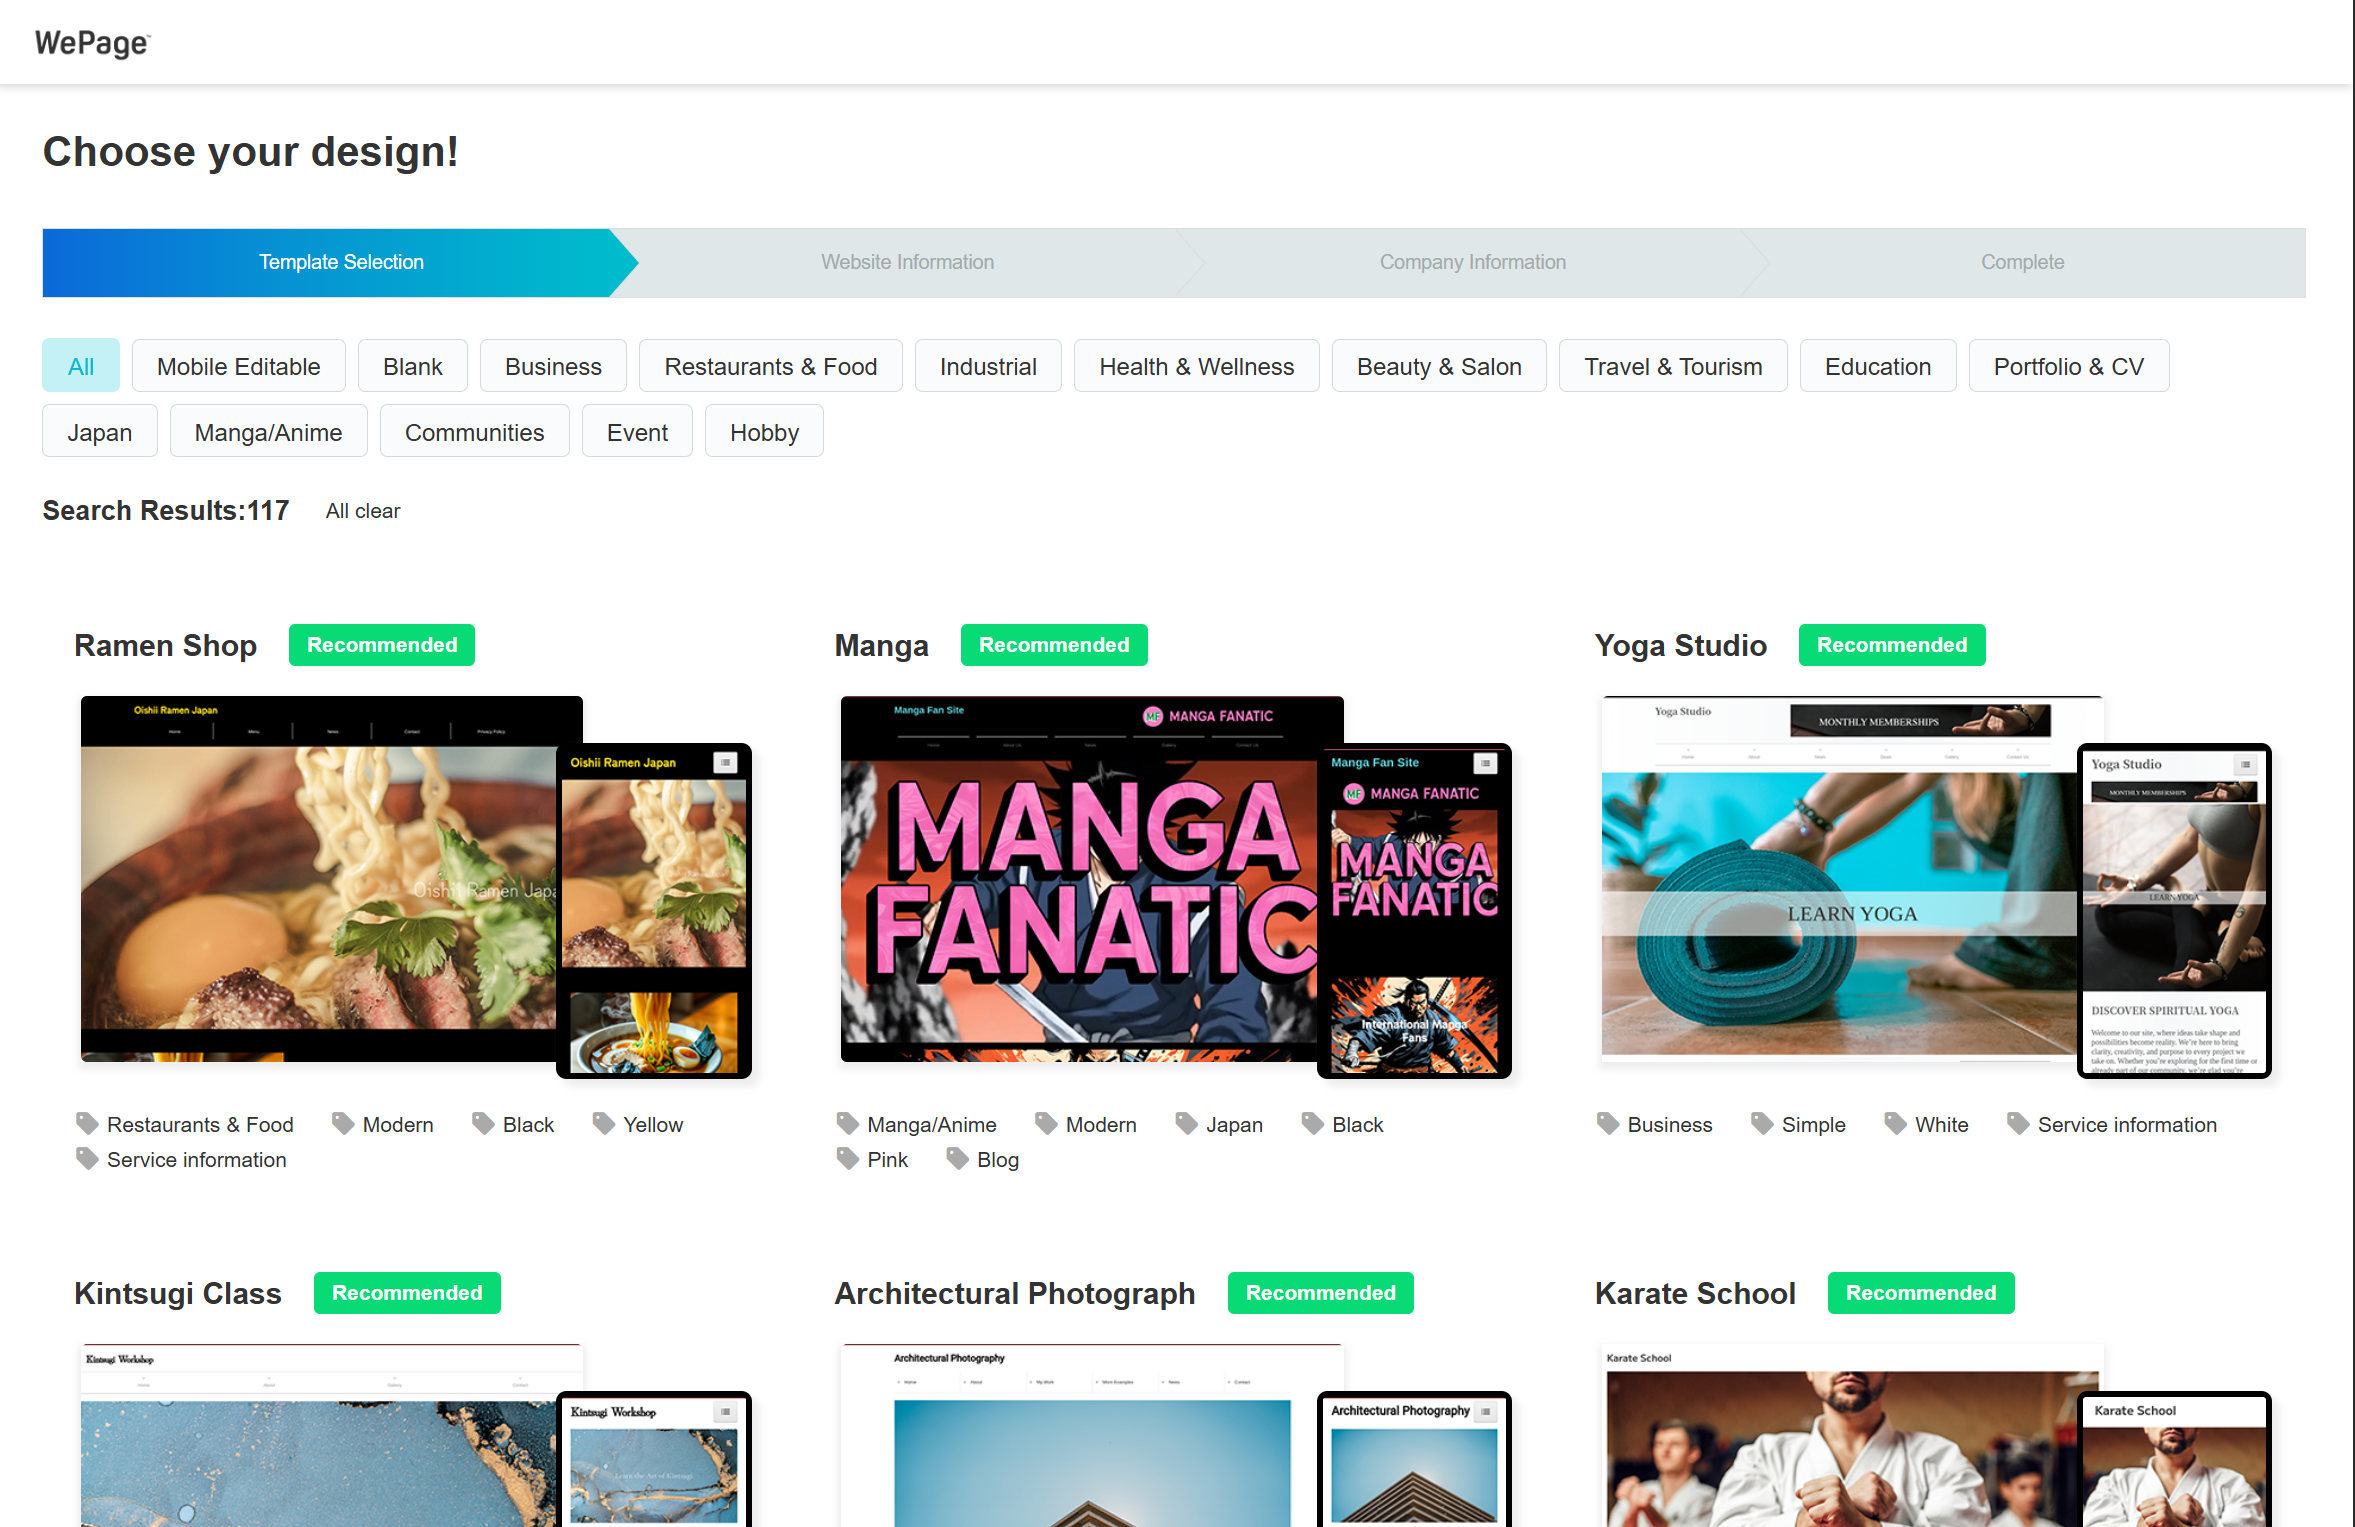Click the Manga template title
The image size is (2355, 1527).
881,646
